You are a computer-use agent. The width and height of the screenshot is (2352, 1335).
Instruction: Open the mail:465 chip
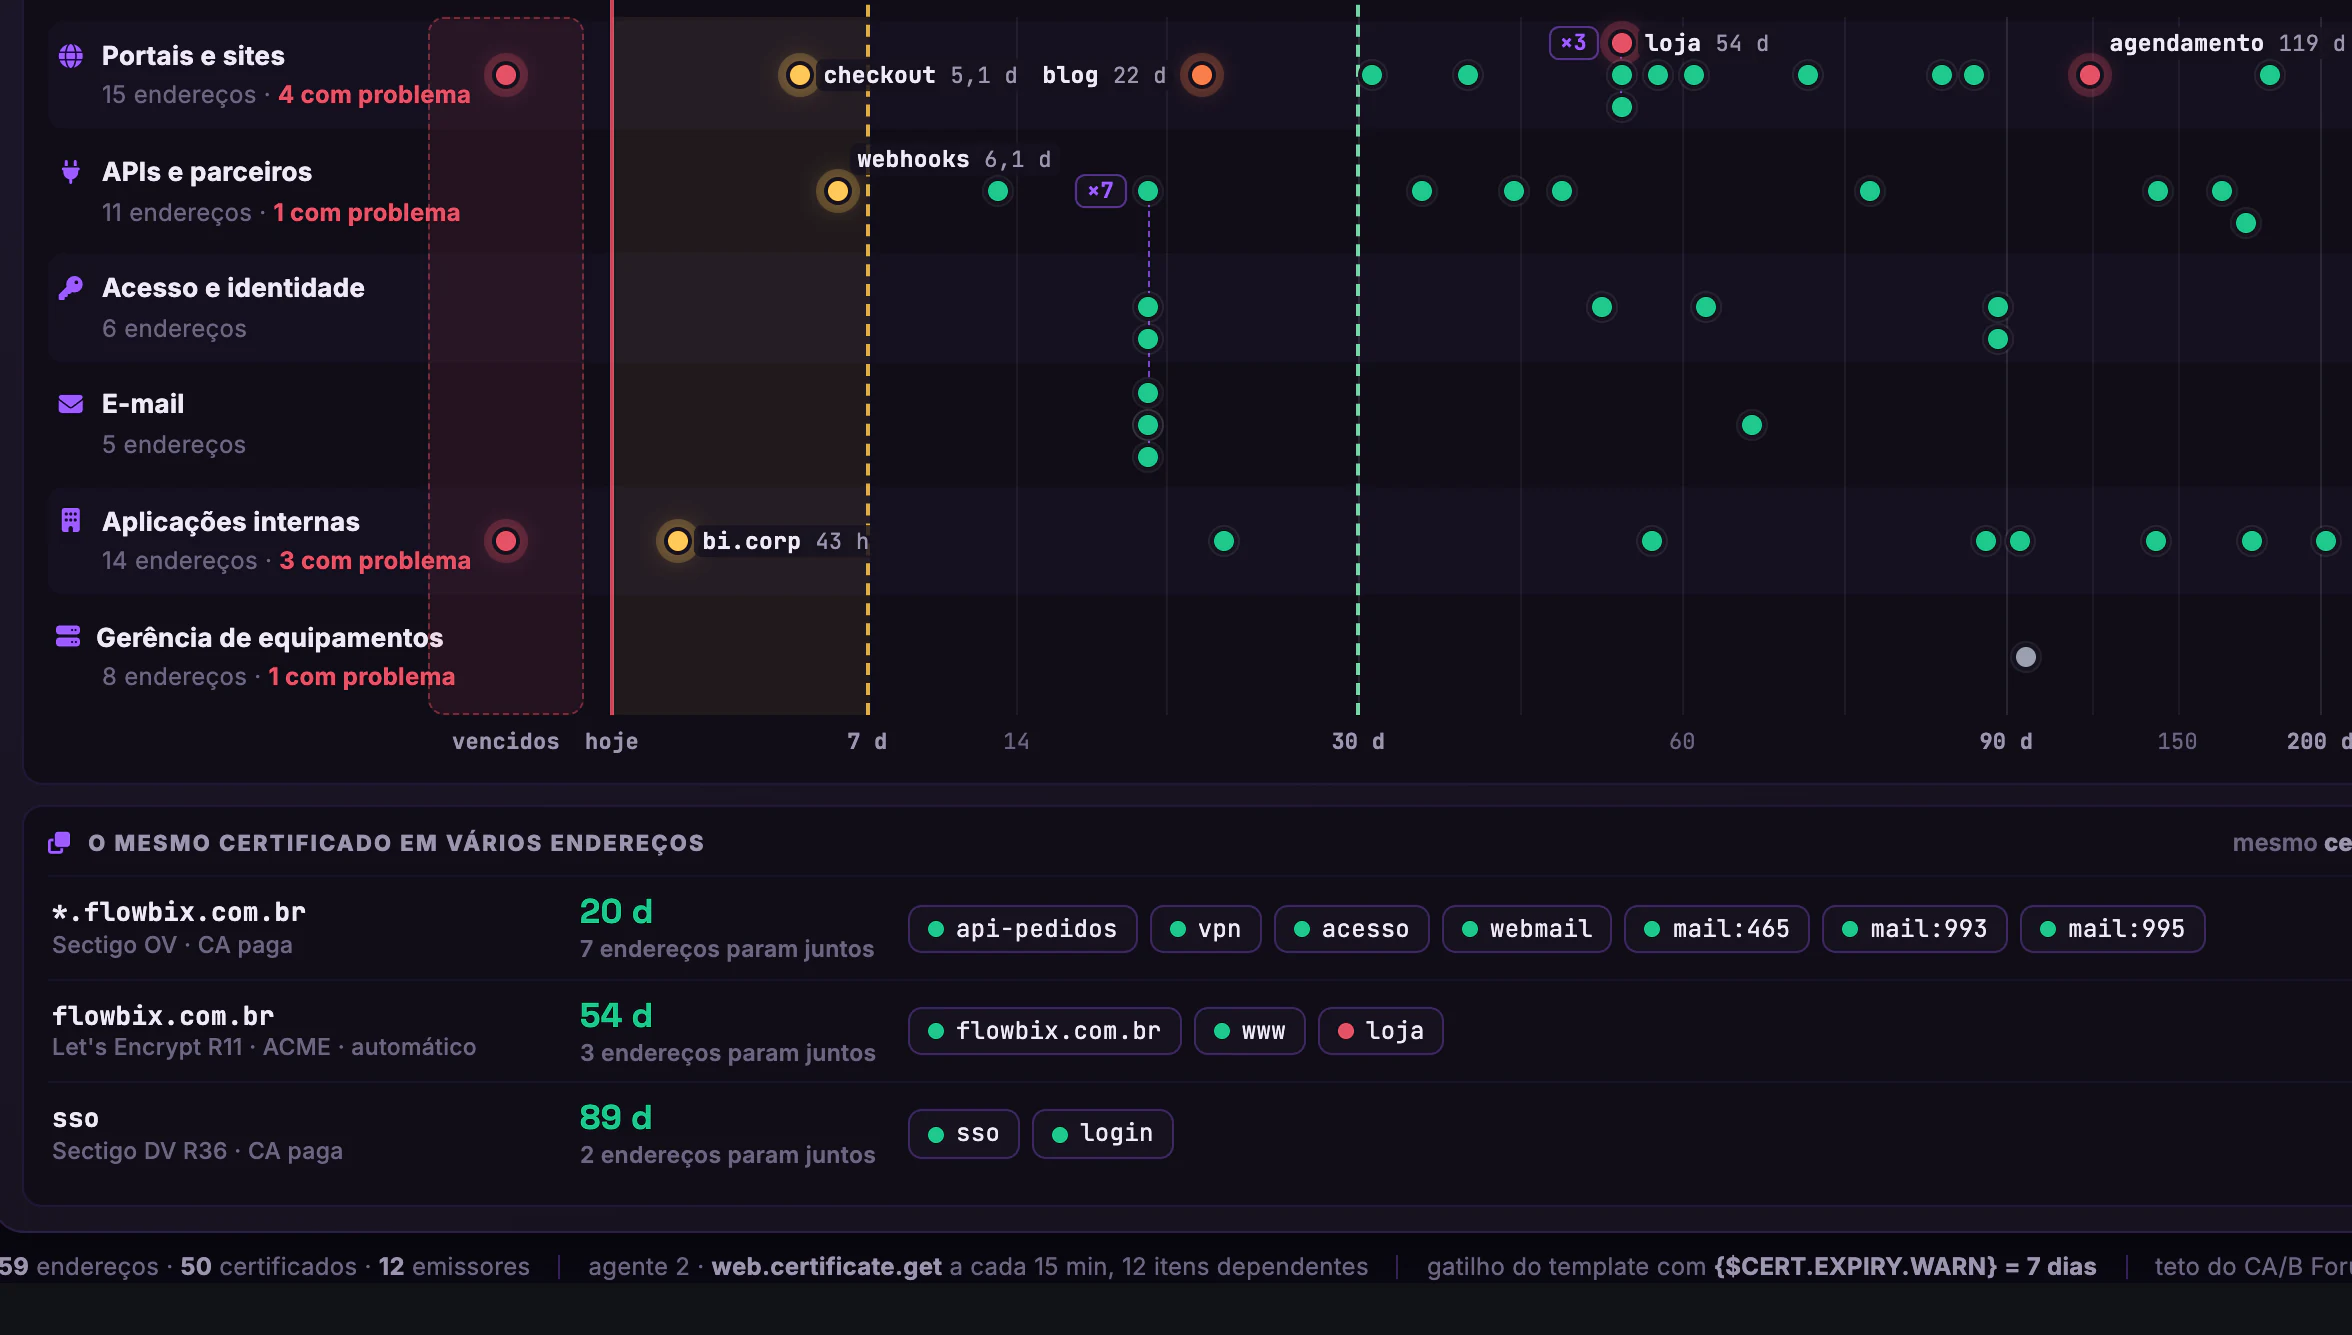(x=1717, y=929)
